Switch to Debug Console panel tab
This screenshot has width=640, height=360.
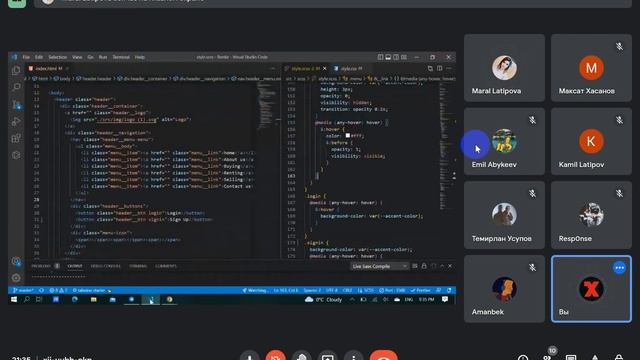105,266
